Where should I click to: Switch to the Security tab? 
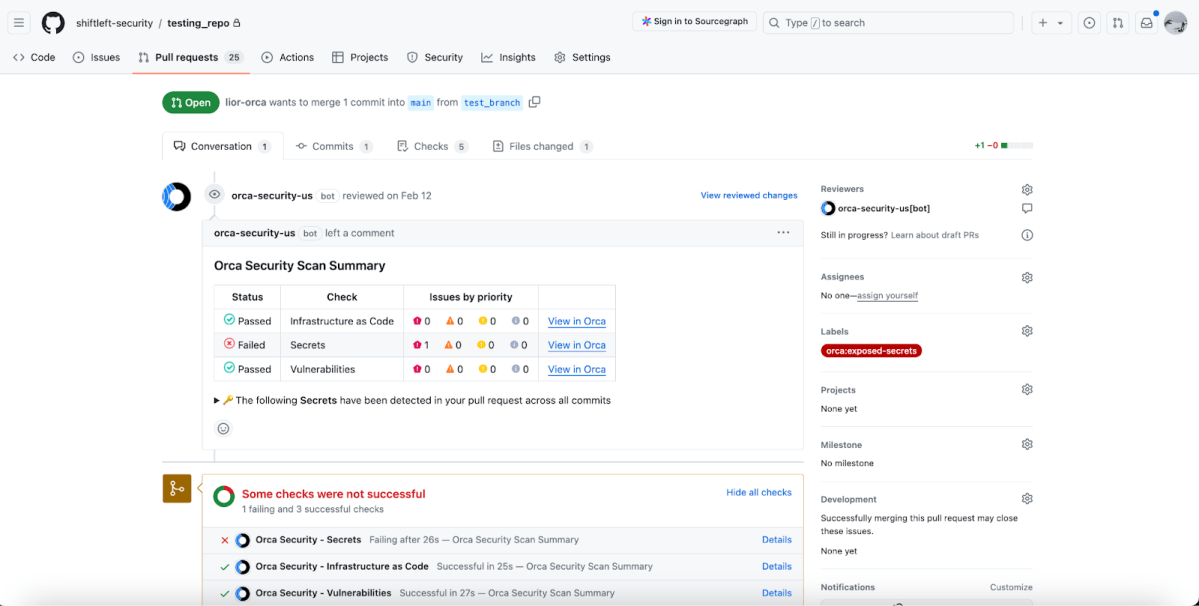point(435,57)
